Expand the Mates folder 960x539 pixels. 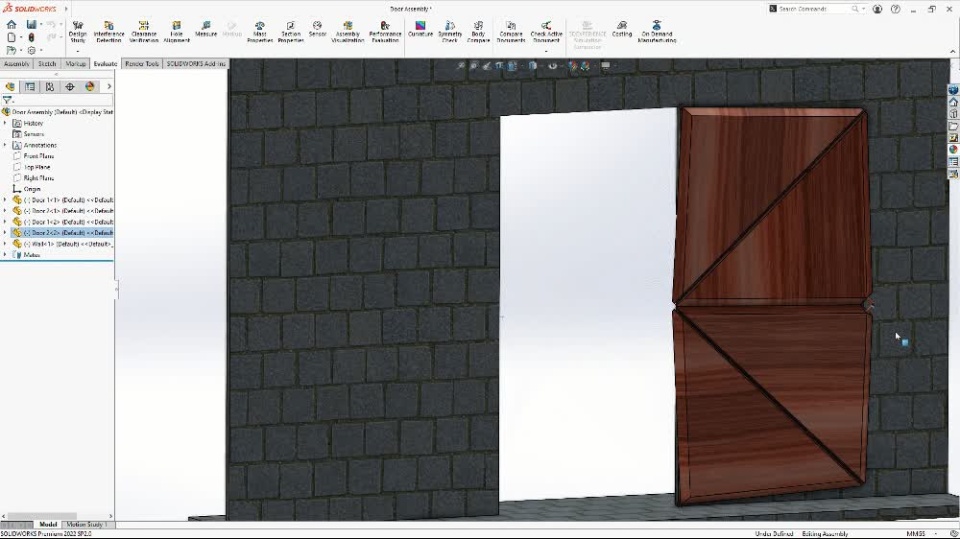coord(6,255)
